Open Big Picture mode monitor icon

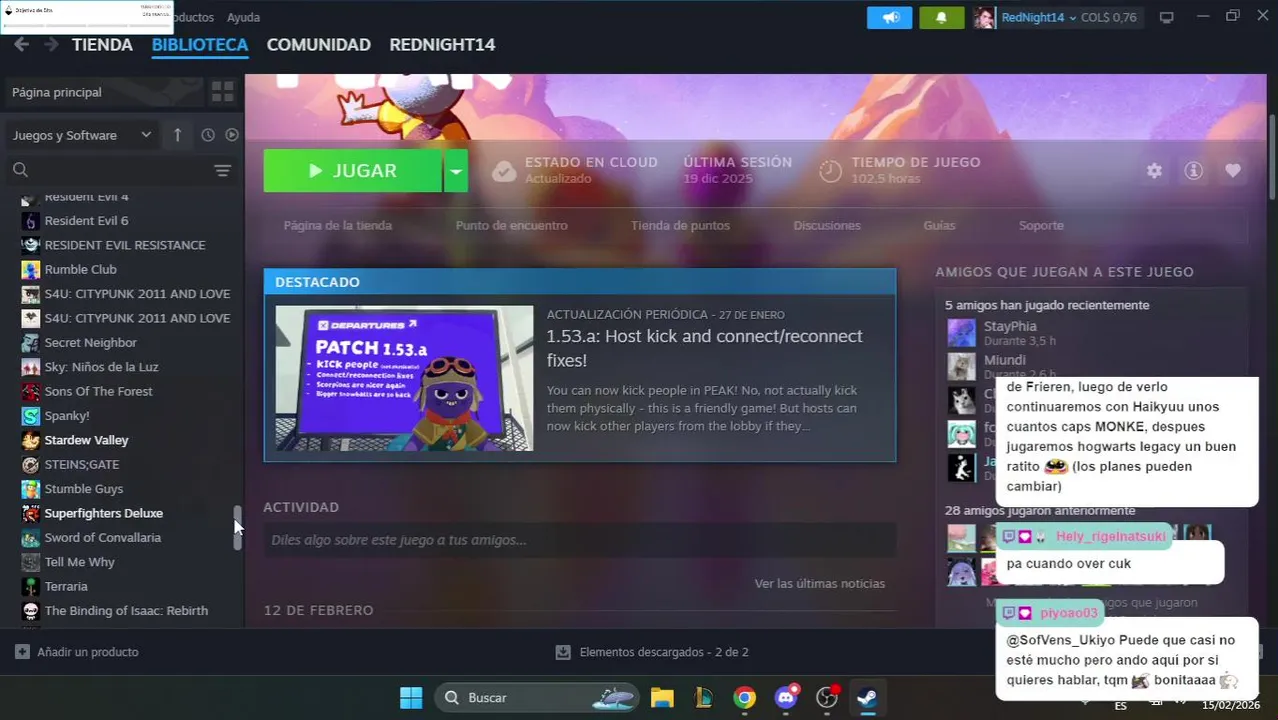(1166, 17)
